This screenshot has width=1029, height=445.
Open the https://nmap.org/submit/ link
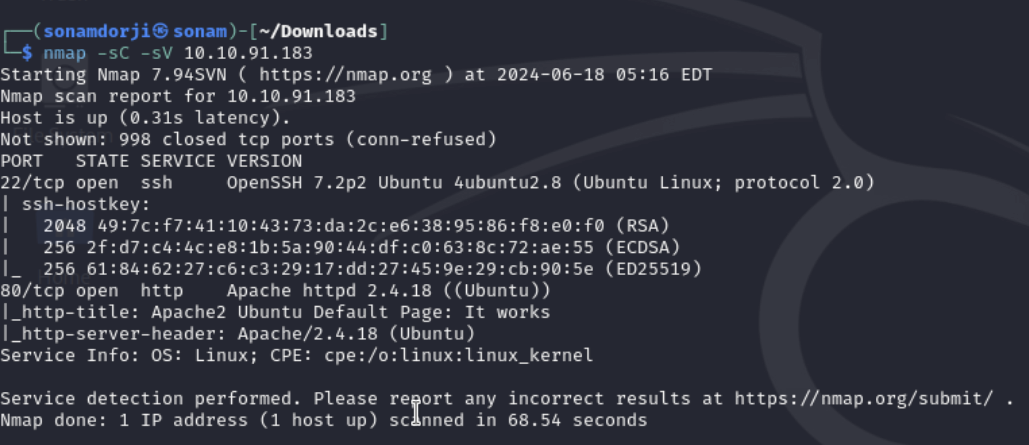pyautogui.click(x=864, y=398)
